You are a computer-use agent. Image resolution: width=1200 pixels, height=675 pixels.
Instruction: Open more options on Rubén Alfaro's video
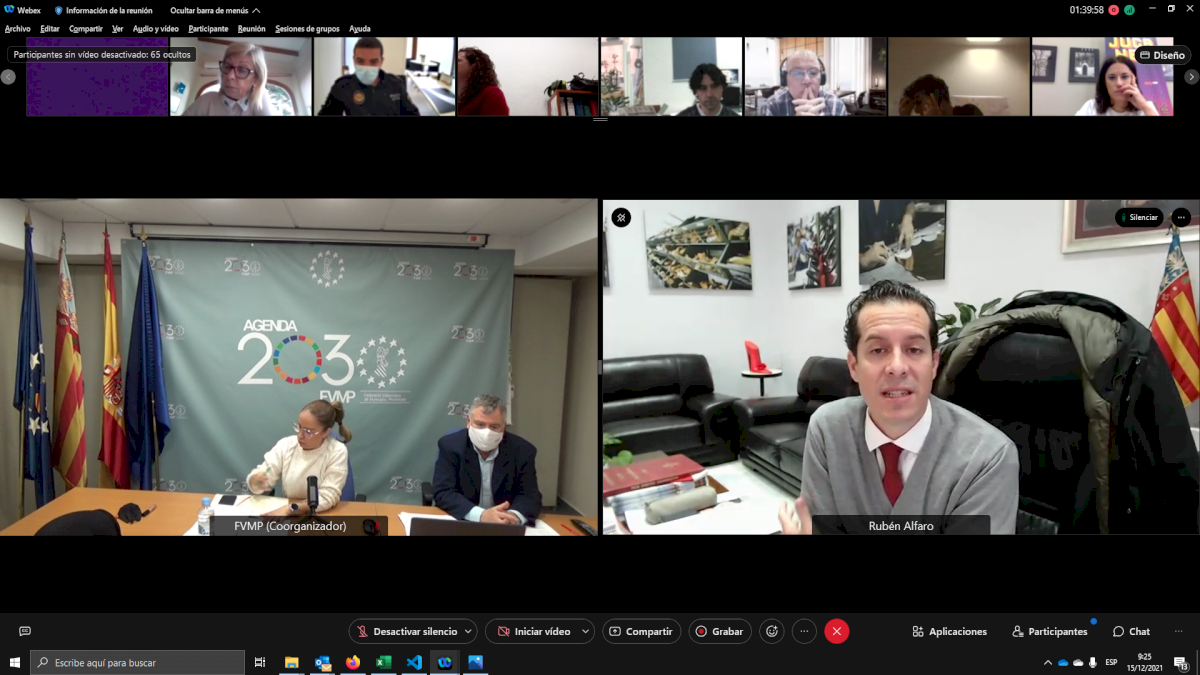point(1181,217)
